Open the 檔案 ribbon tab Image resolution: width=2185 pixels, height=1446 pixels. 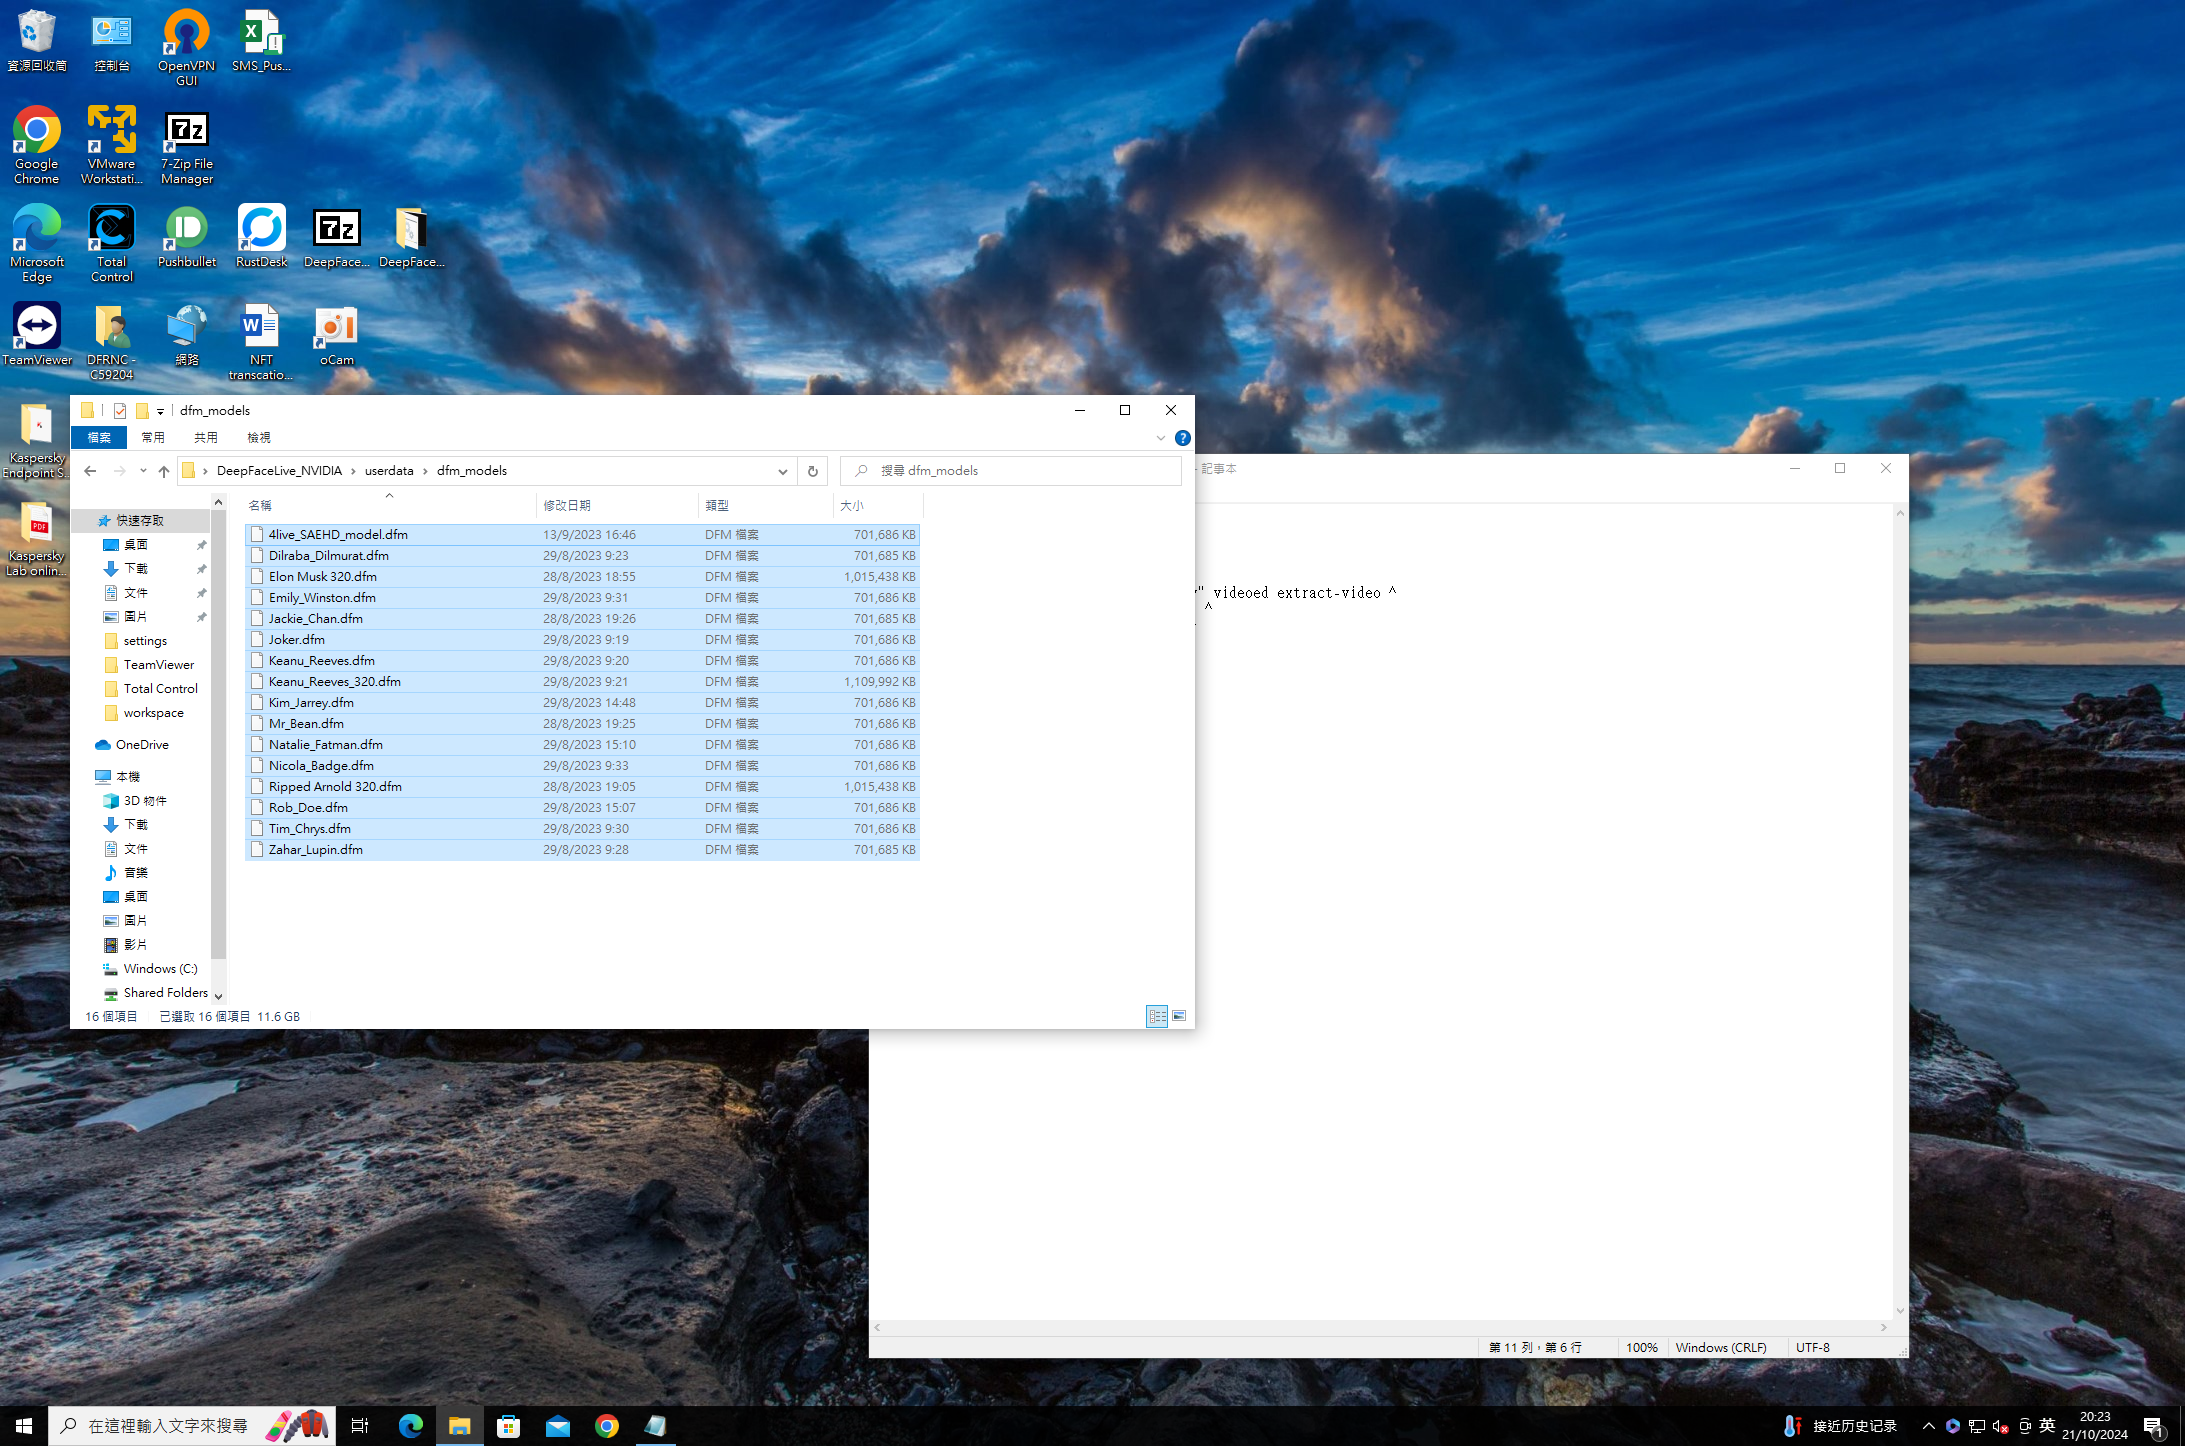99,438
